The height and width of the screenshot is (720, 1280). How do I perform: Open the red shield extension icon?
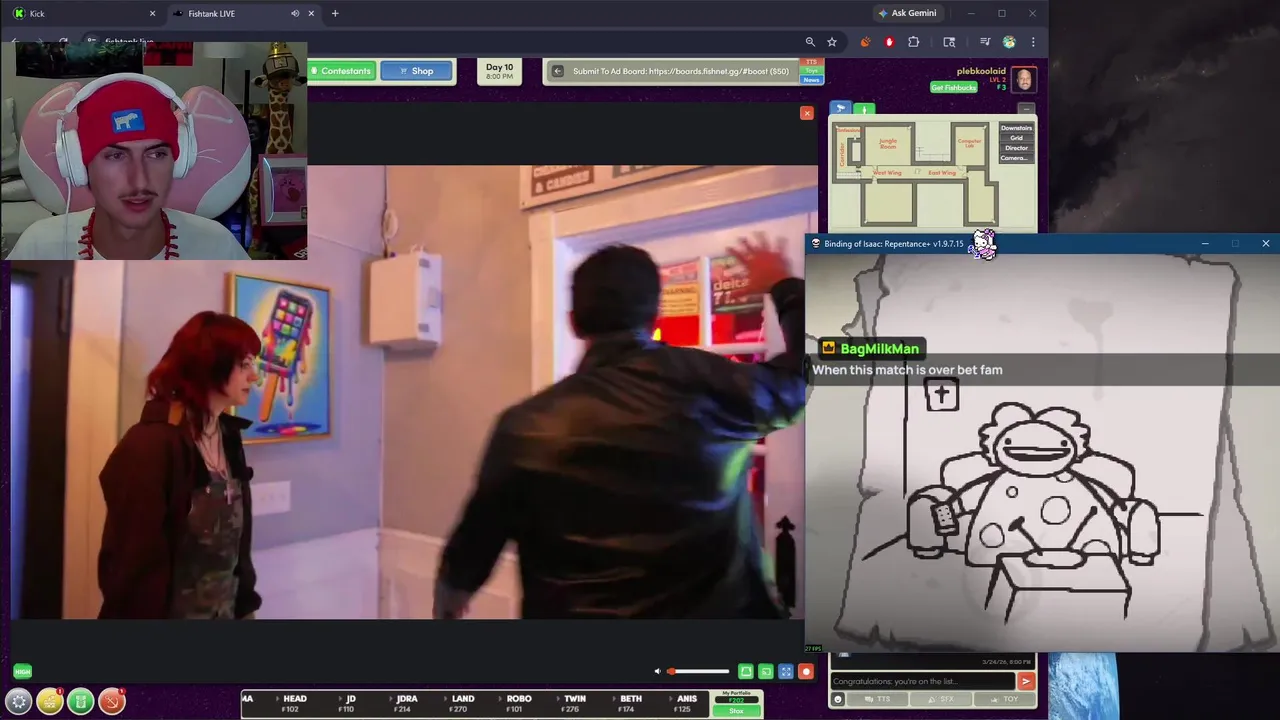click(889, 42)
